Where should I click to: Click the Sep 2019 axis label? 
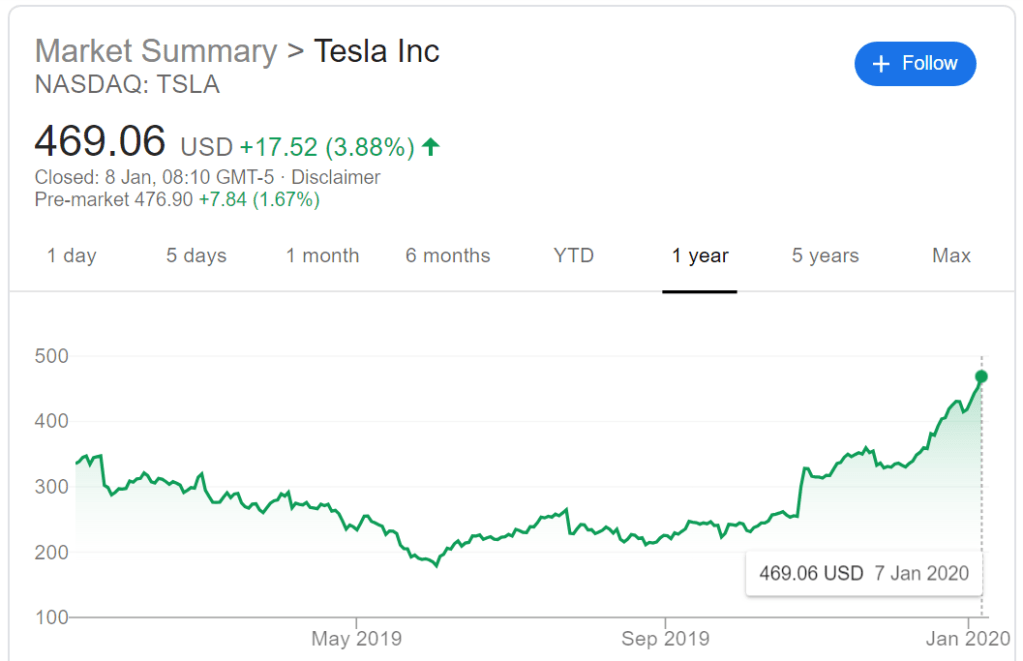pyautogui.click(x=665, y=638)
